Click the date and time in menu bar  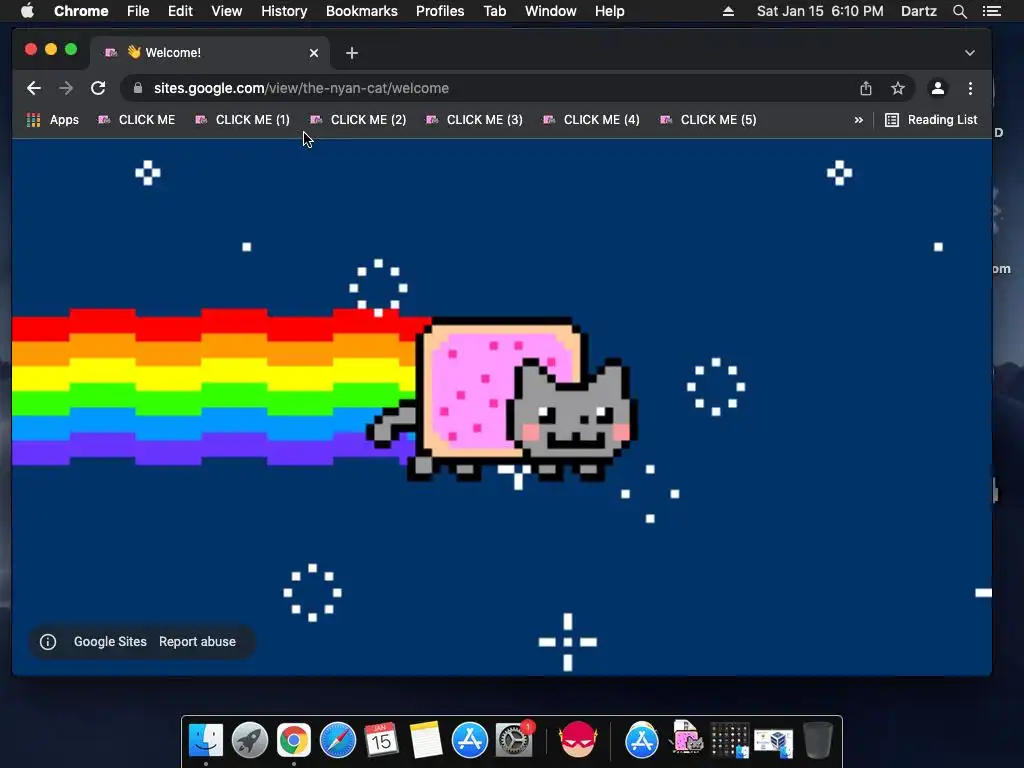(820, 11)
